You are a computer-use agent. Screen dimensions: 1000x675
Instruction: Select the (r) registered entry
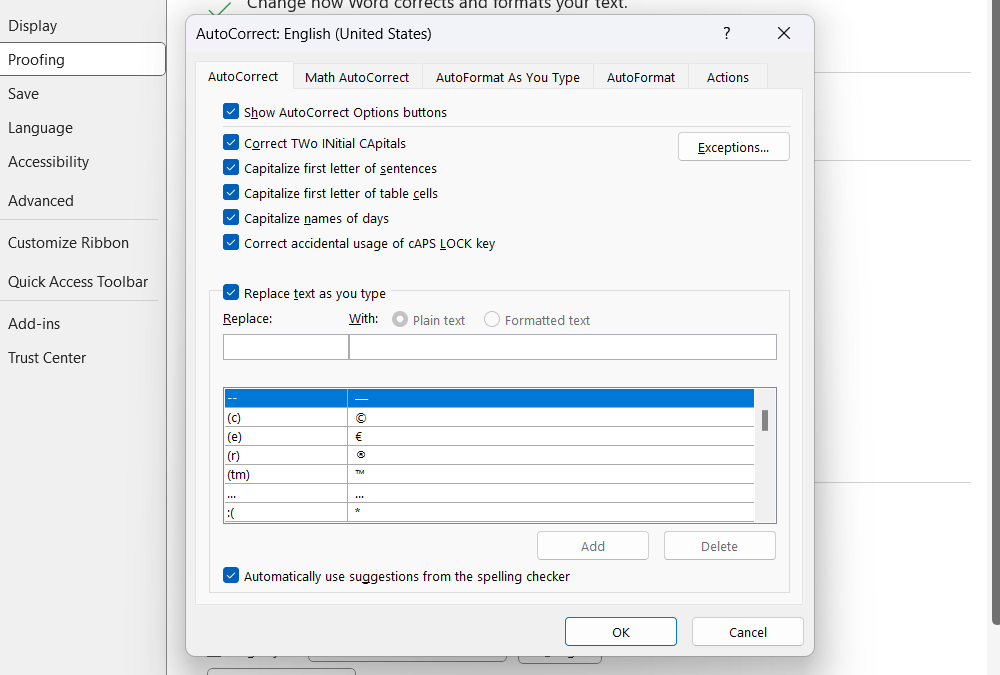[489, 456]
